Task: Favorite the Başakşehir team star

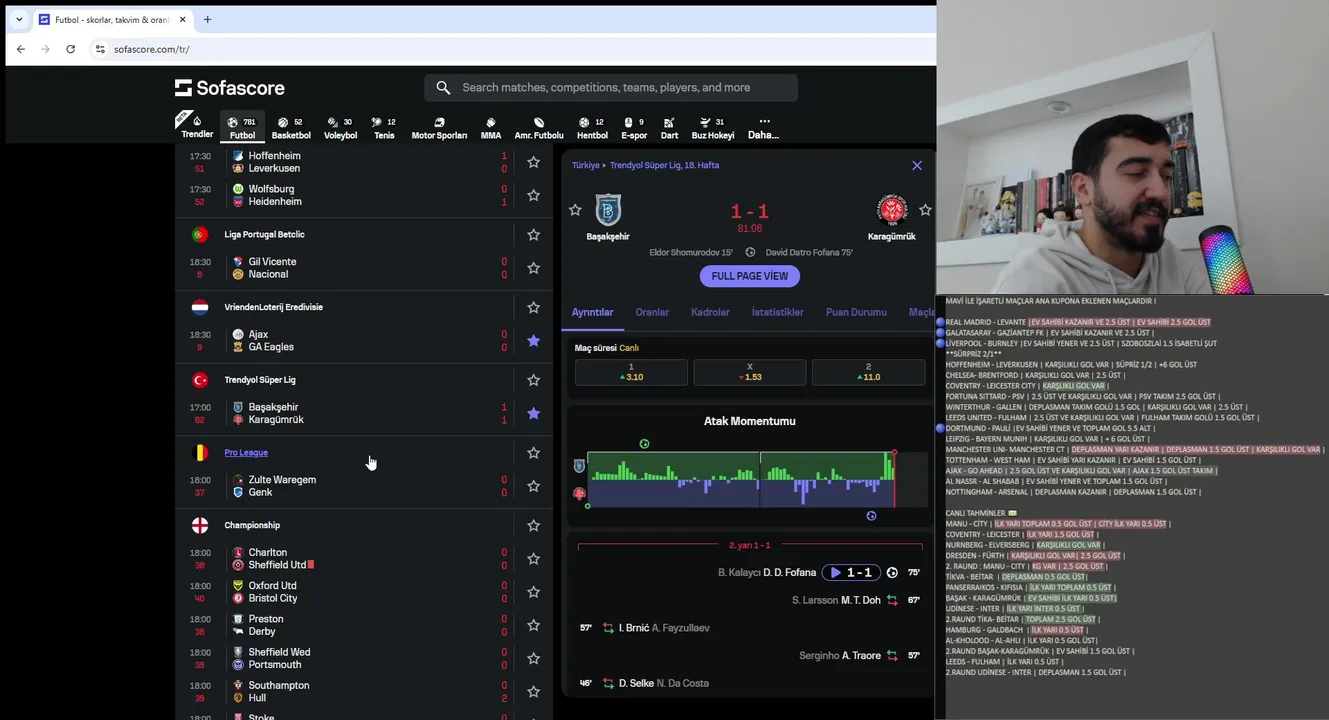Action: point(575,210)
